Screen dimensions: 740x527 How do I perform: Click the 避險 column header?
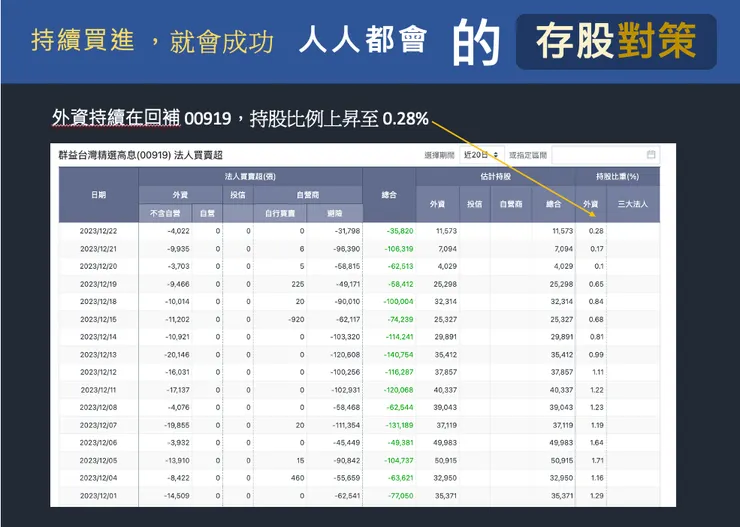click(x=334, y=213)
